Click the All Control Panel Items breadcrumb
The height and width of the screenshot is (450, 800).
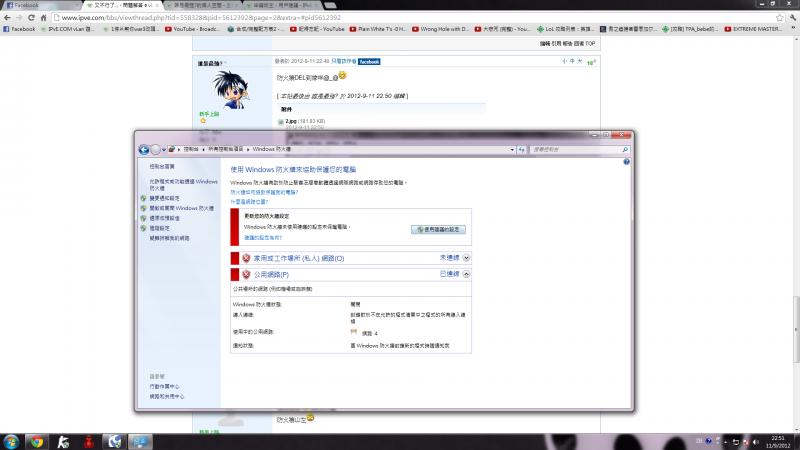tap(226, 149)
